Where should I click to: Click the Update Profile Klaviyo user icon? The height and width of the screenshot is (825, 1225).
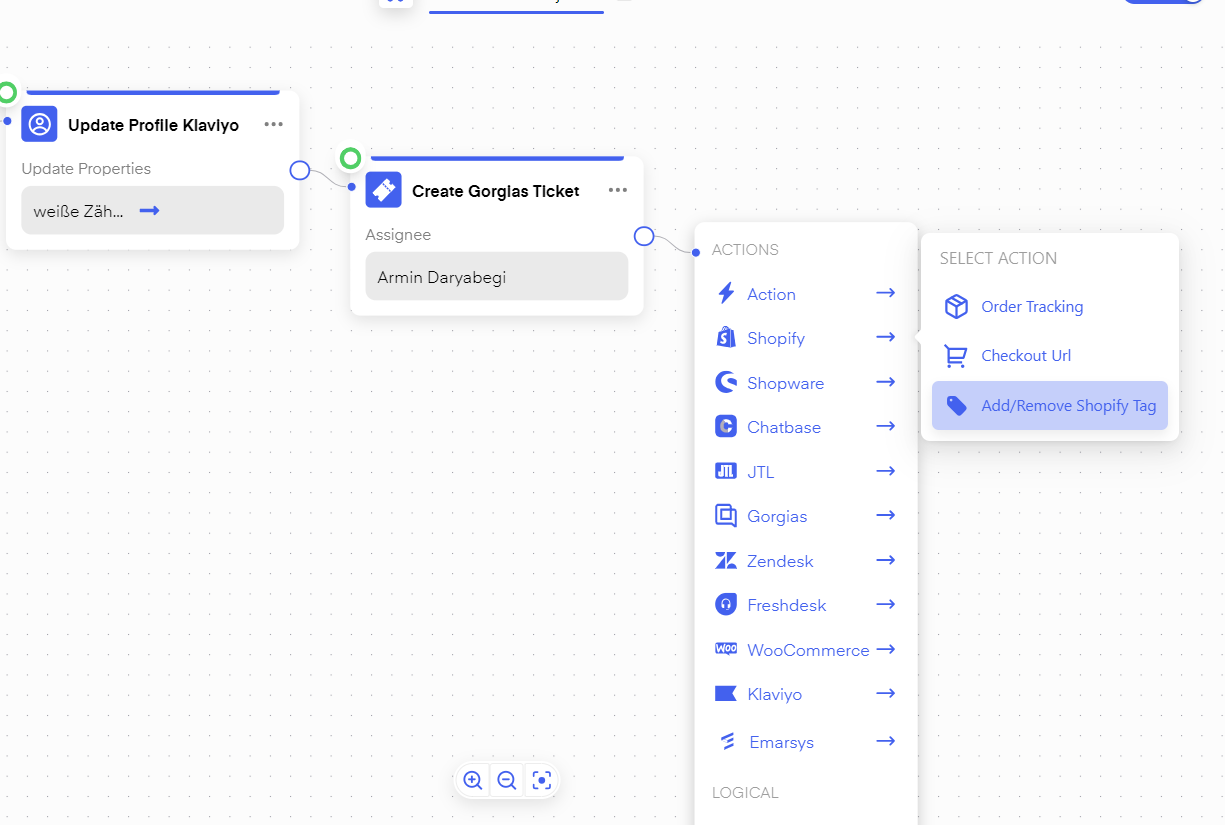pos(39,124)
